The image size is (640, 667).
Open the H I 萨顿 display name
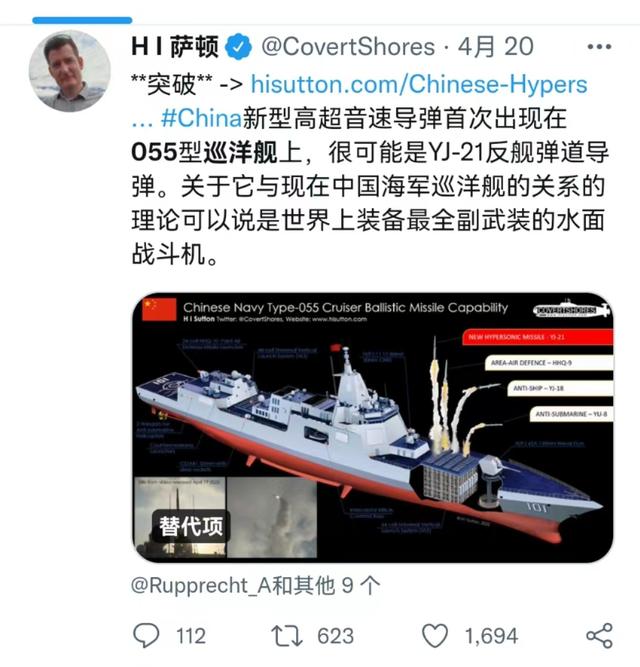pyautogui.click(x=175, y=46)
